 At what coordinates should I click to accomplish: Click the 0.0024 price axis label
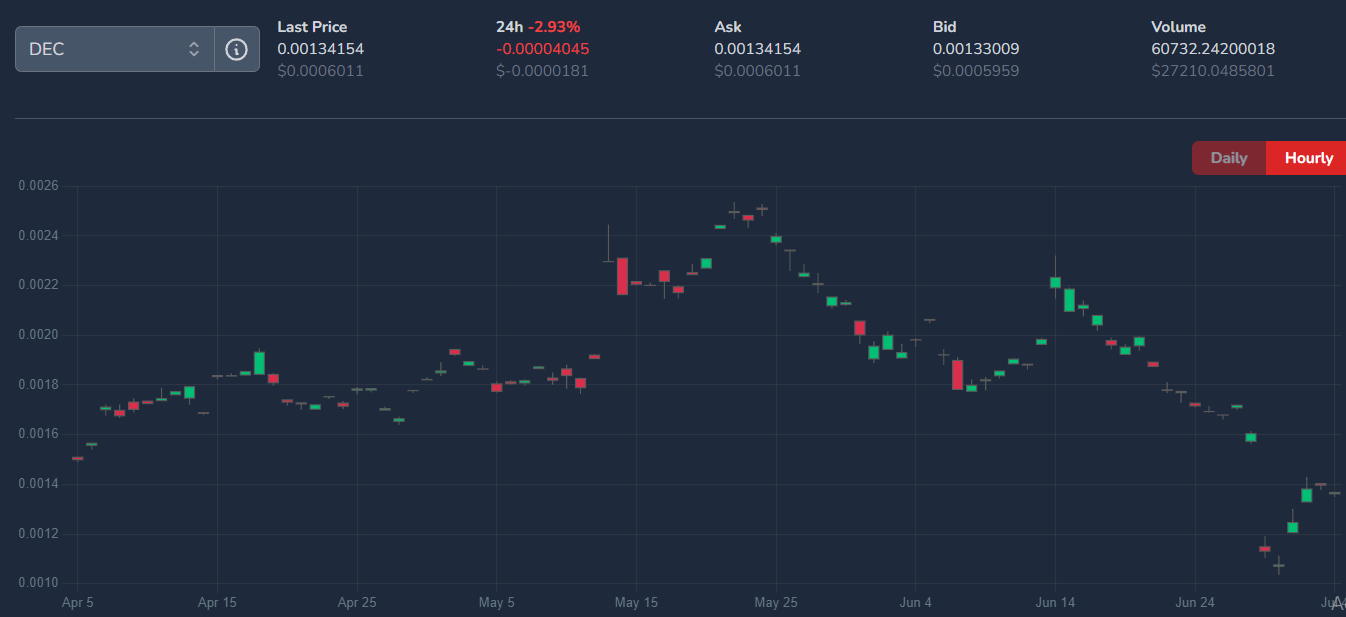click(39, 236)
